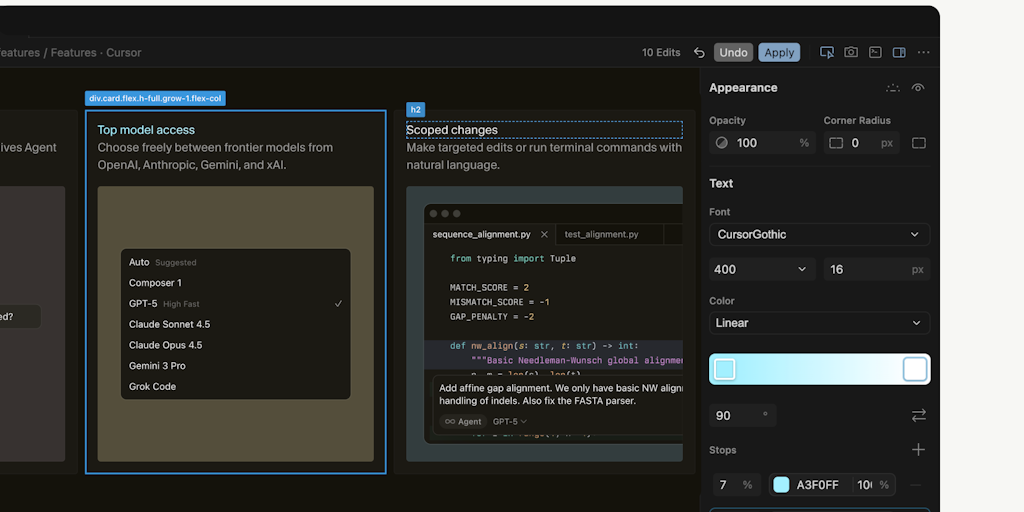This screenshot has width=1024, height=512.
Task: Open the terminal console icon
Action: pyautogui.click(x=875, y=53)
